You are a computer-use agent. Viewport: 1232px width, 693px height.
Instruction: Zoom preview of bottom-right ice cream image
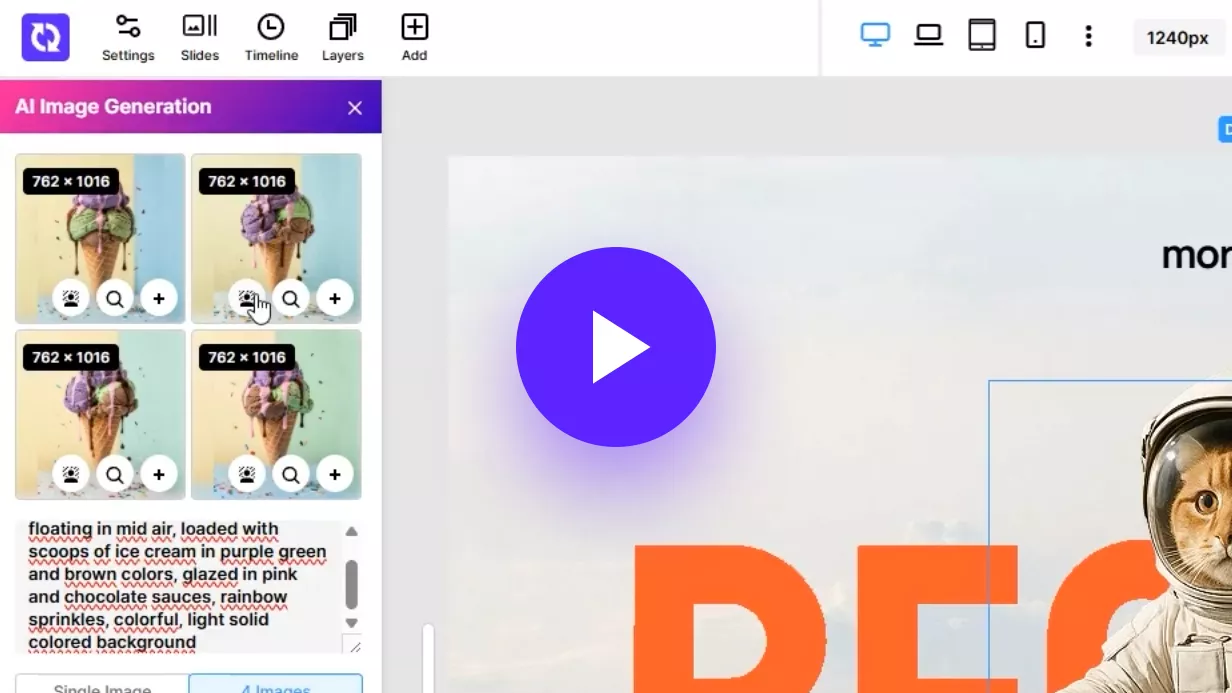click(x=291, y=474)
